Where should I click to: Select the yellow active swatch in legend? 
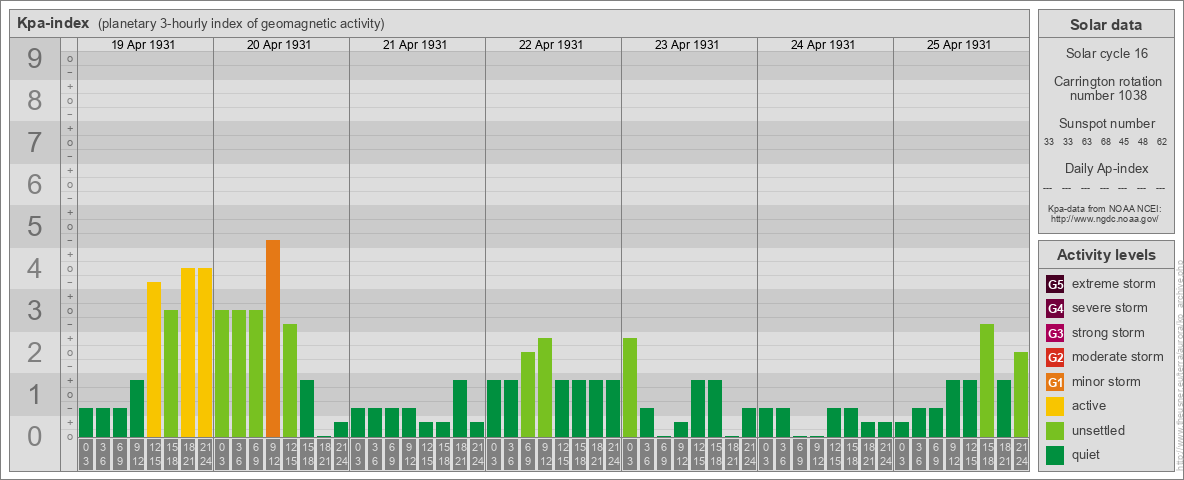pos(1055,406)
